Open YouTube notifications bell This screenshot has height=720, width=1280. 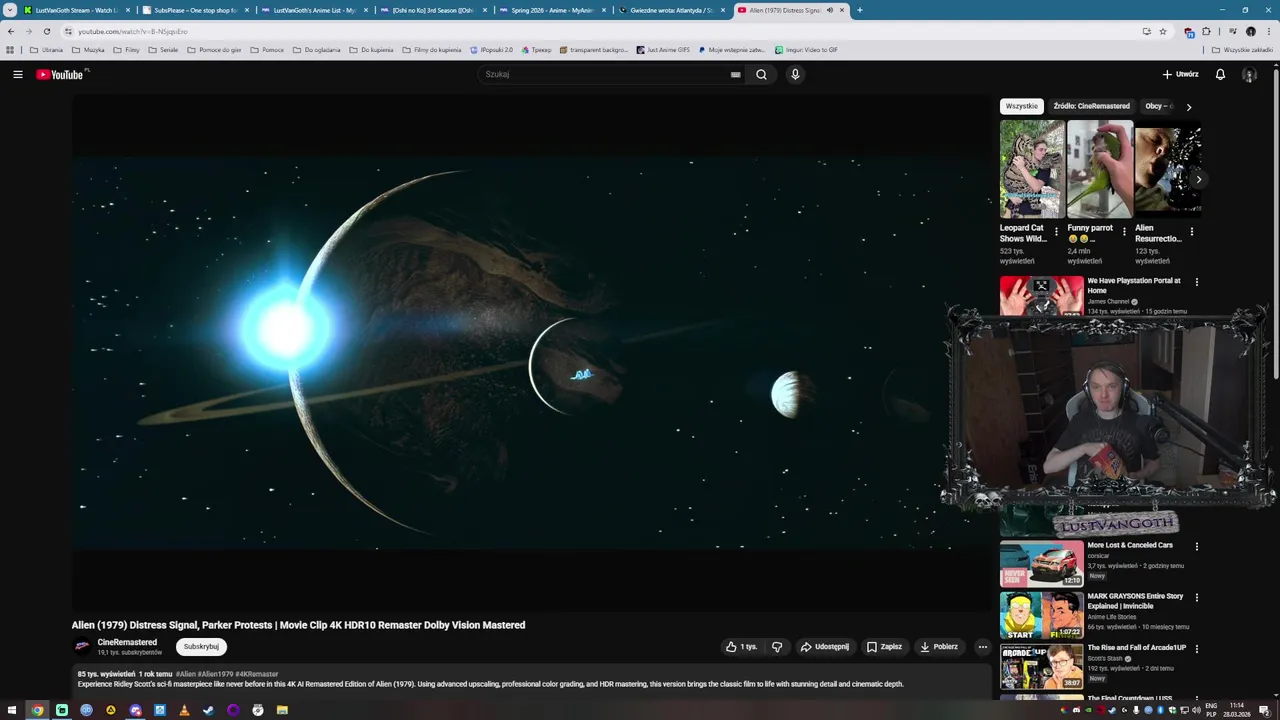pos(1220,74)
